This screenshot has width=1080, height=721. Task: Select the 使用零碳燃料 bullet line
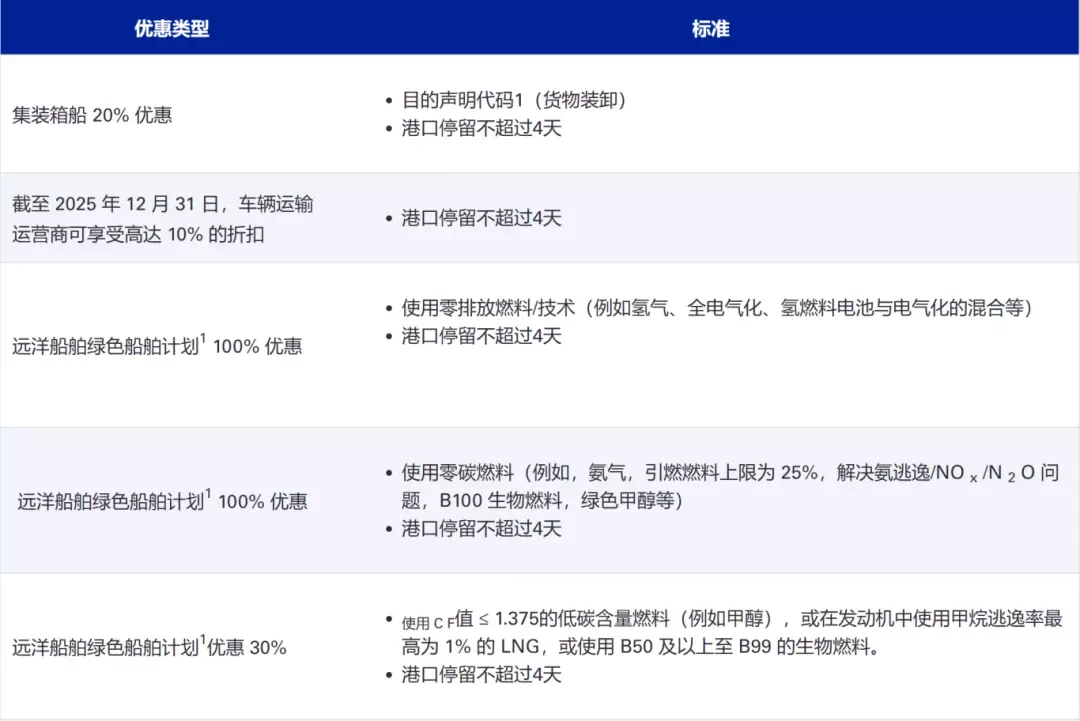click(730, 472)
